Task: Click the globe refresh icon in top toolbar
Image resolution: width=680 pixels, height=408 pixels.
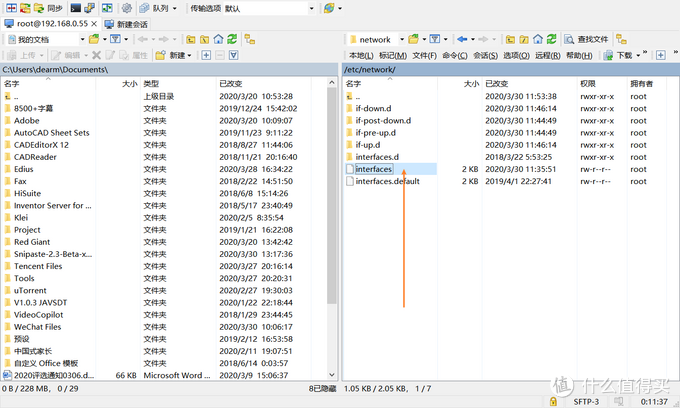Action: pyautogui.click(x=329, y=8)
